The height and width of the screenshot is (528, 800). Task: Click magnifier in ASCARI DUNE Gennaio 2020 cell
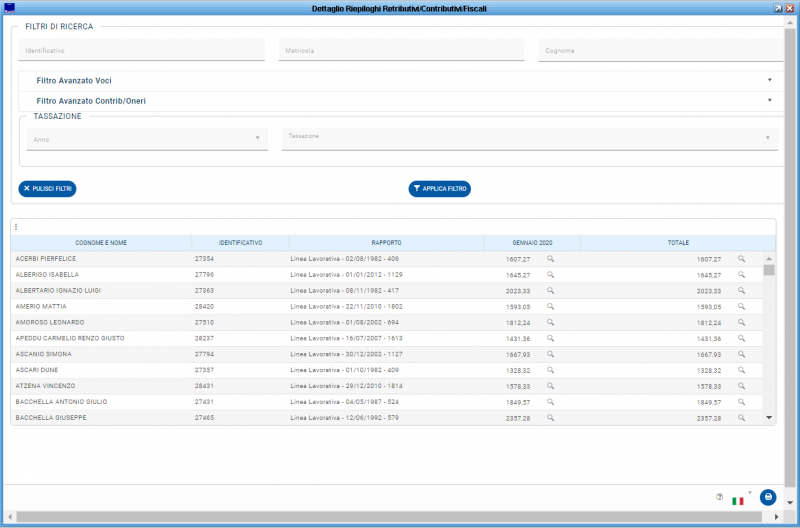point(550,370)
